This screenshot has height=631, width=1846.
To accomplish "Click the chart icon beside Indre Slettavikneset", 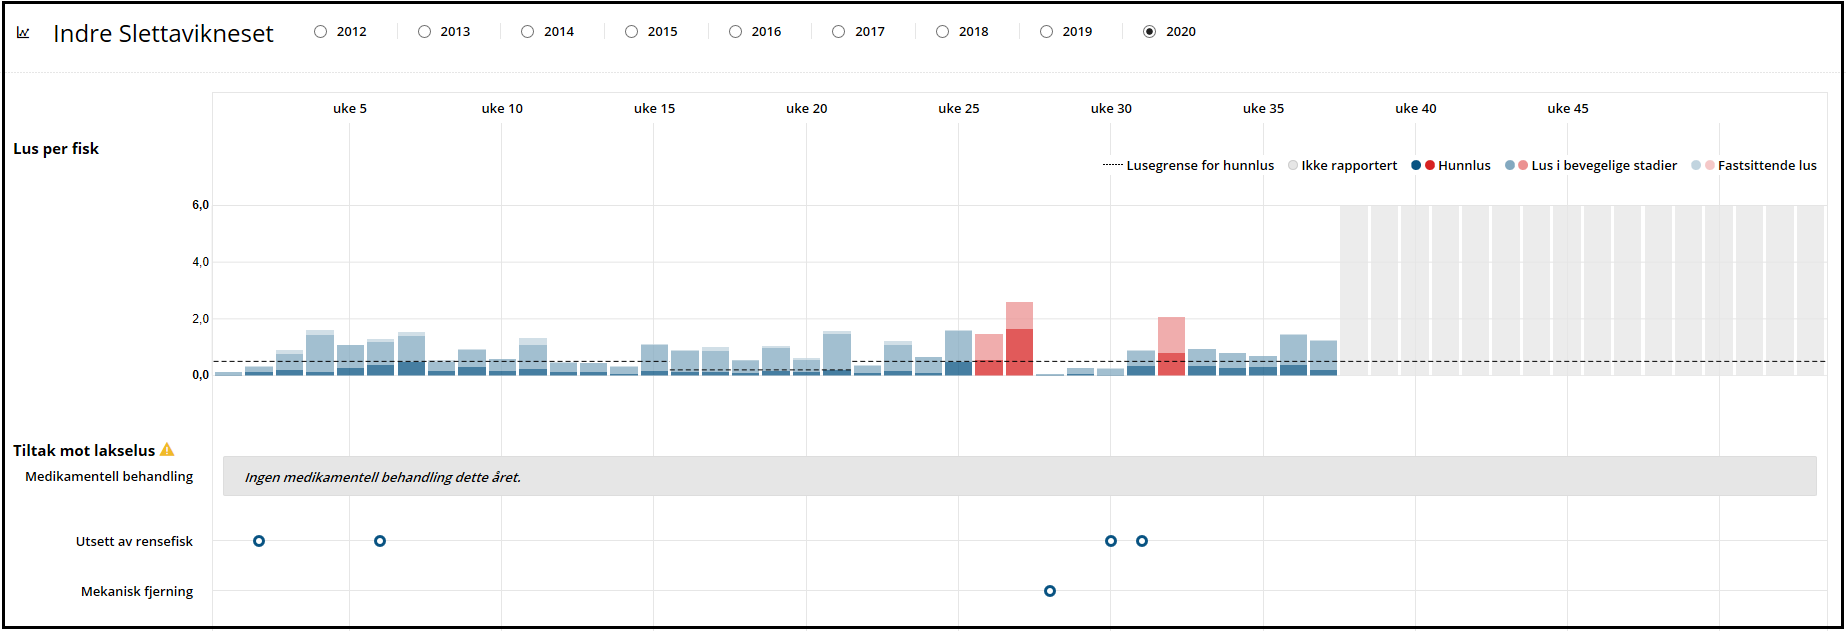I will coord(23,33).
